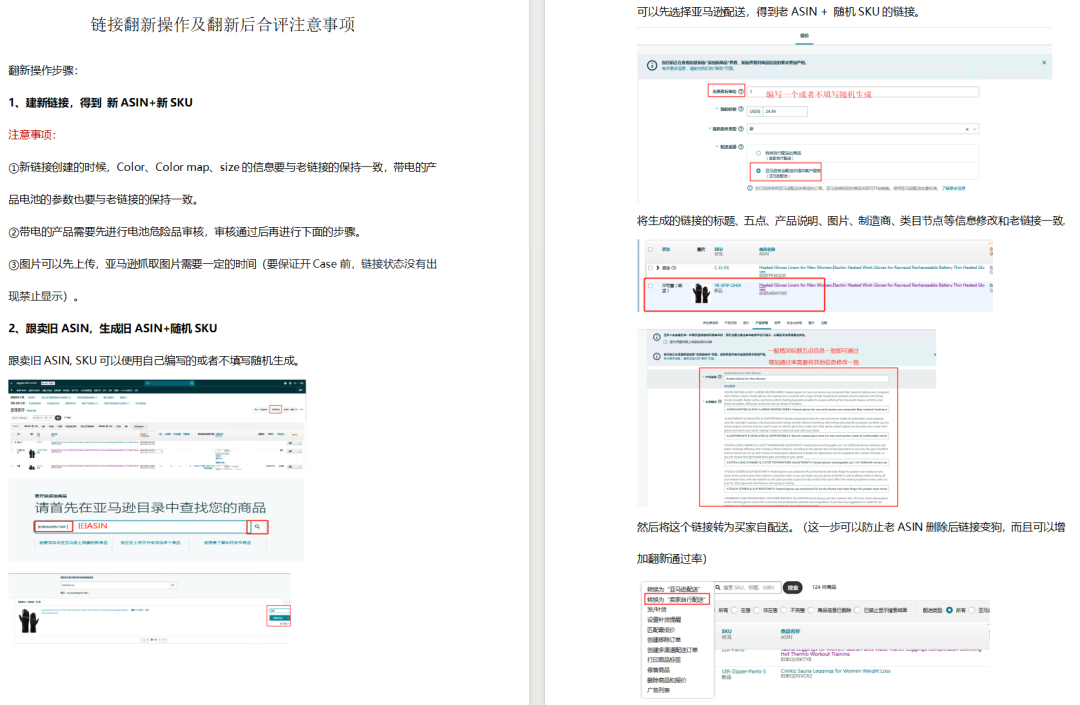Select the Amazon fulfillment radio option

tap(758, 170)
